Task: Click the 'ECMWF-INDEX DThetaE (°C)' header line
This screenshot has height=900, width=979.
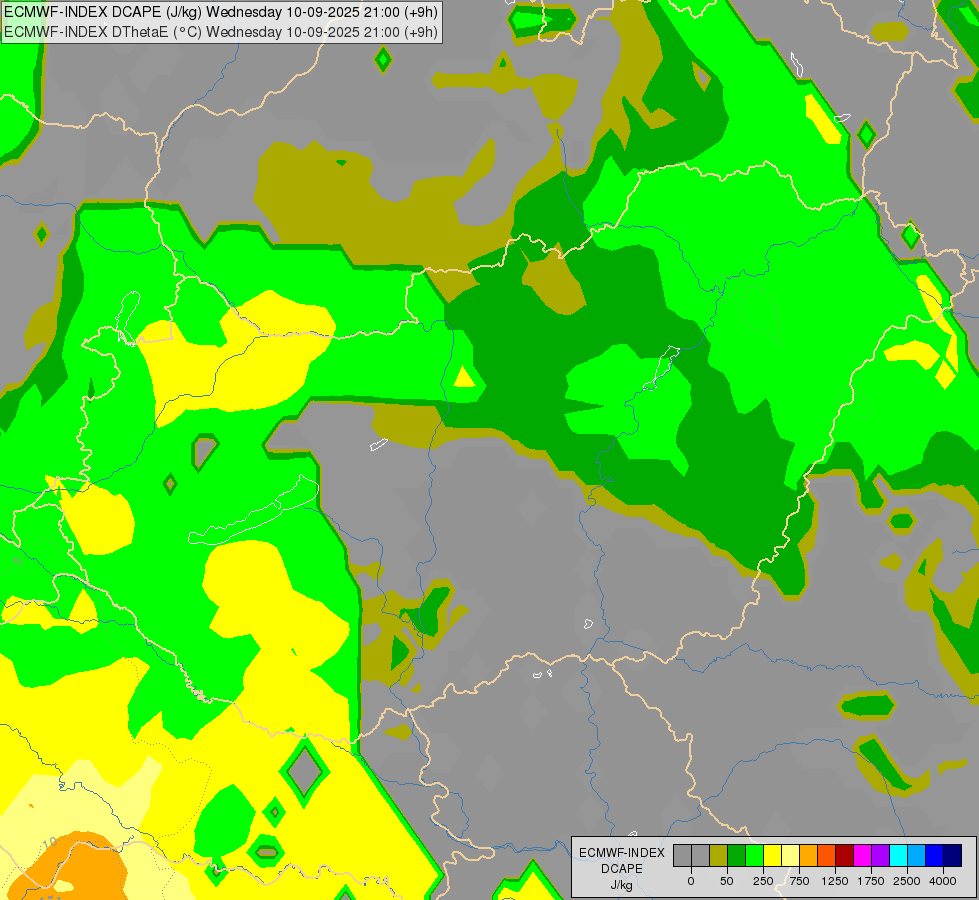Action: click(x=221, y=32)
